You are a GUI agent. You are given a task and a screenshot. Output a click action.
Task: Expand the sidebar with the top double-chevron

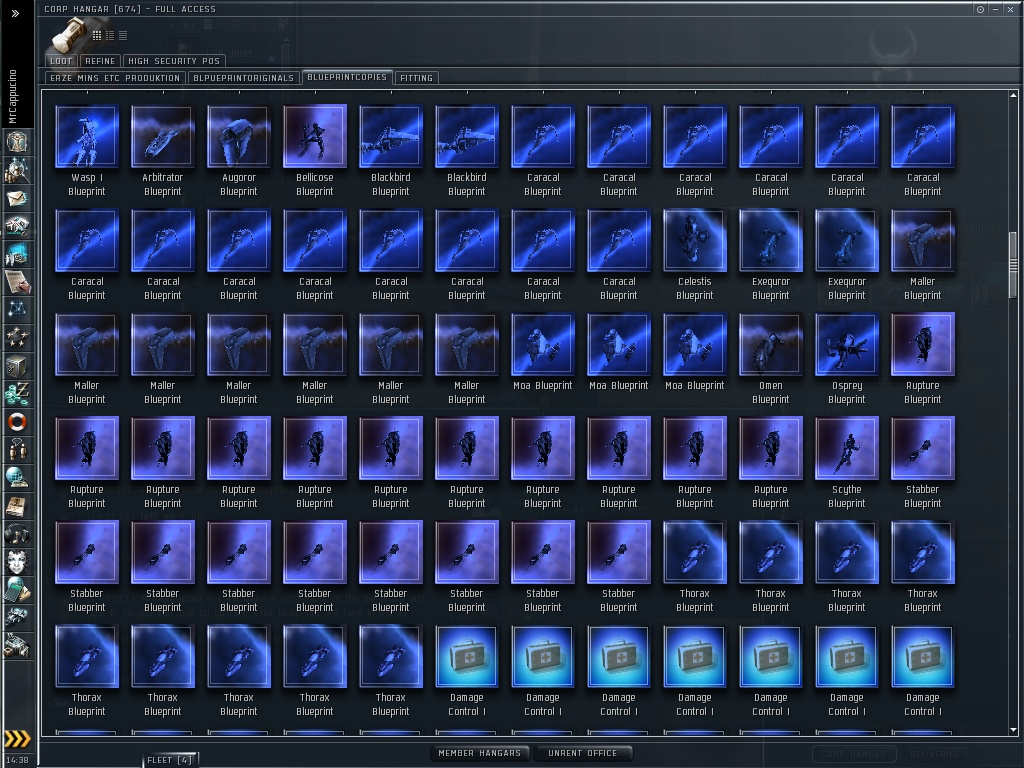(15, 13)
